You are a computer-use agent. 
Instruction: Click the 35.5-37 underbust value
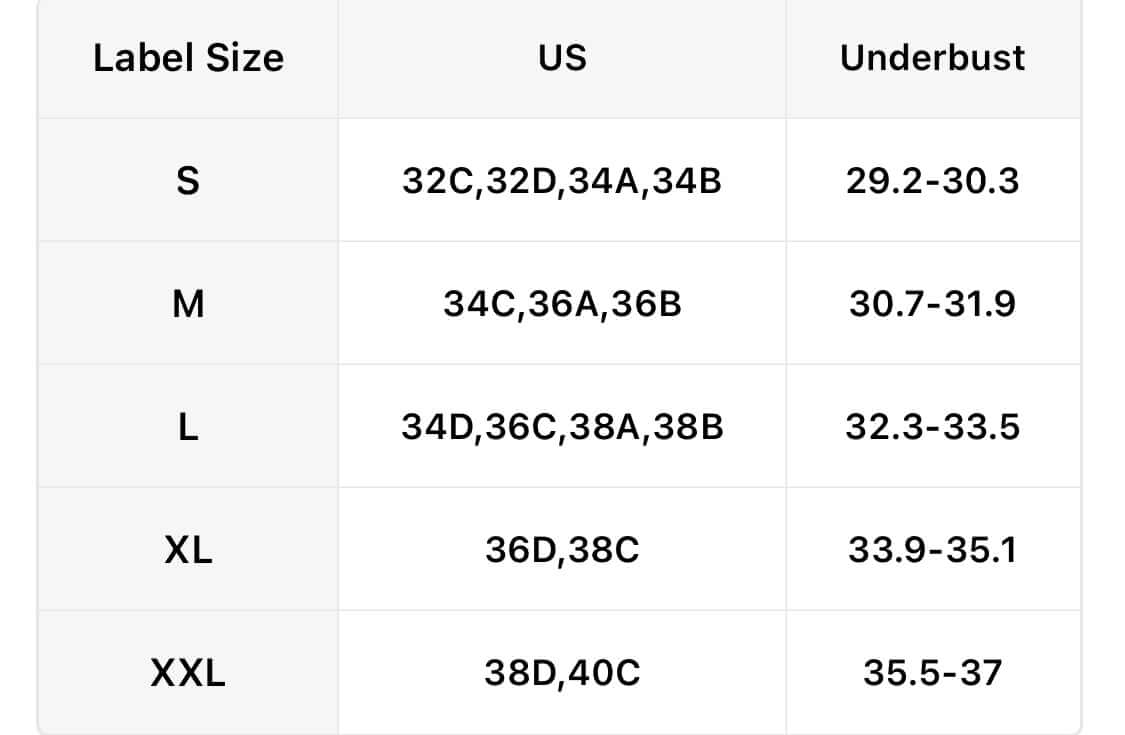932,673
